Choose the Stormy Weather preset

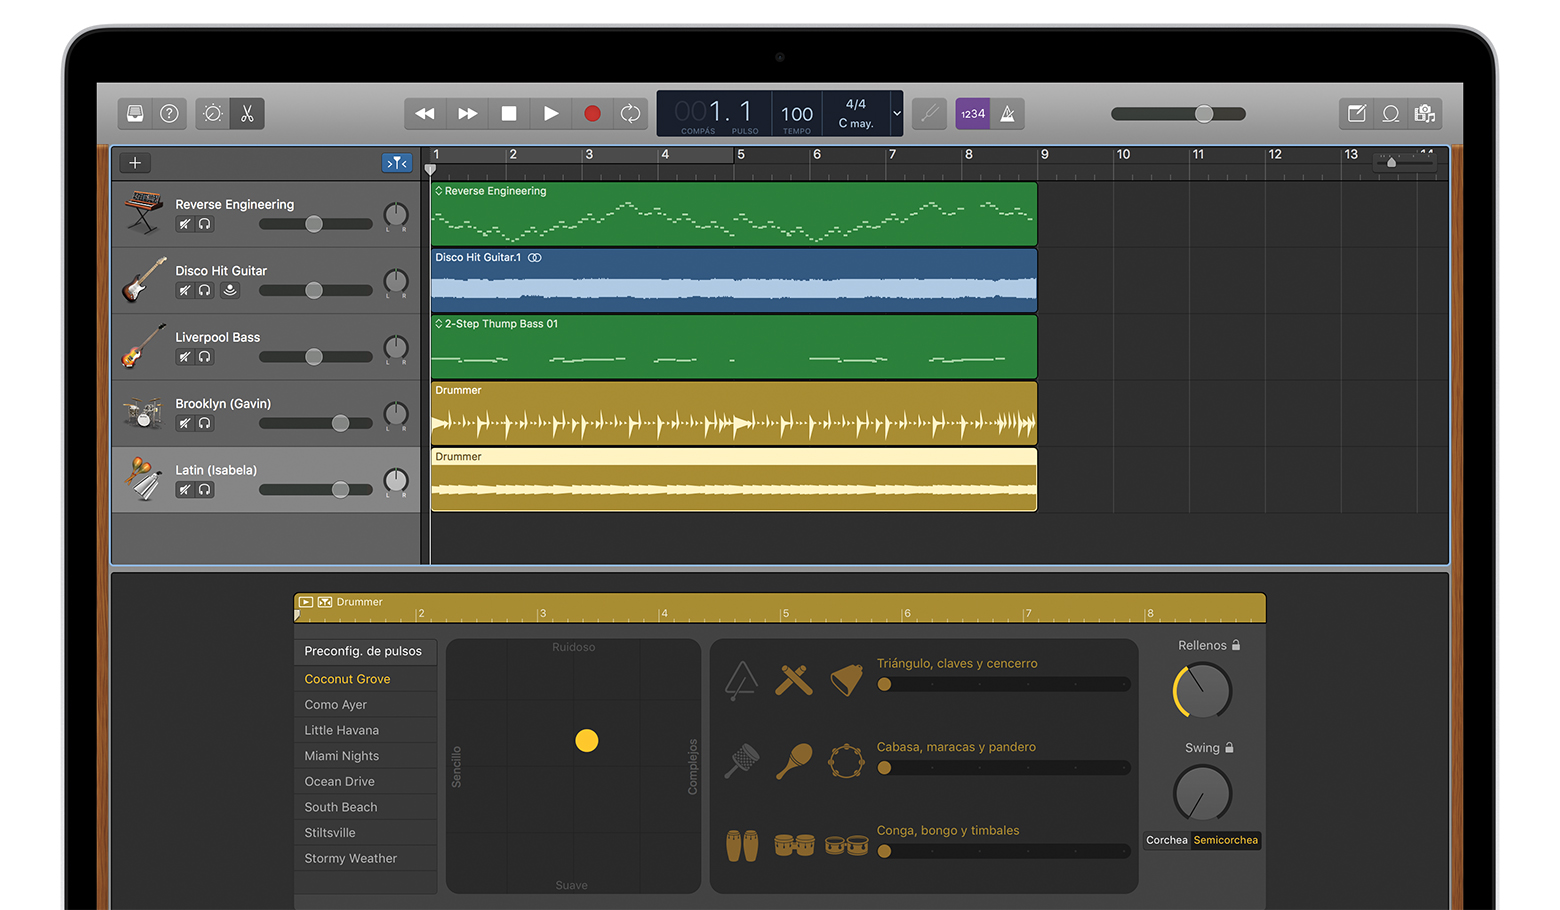point(350,859)
